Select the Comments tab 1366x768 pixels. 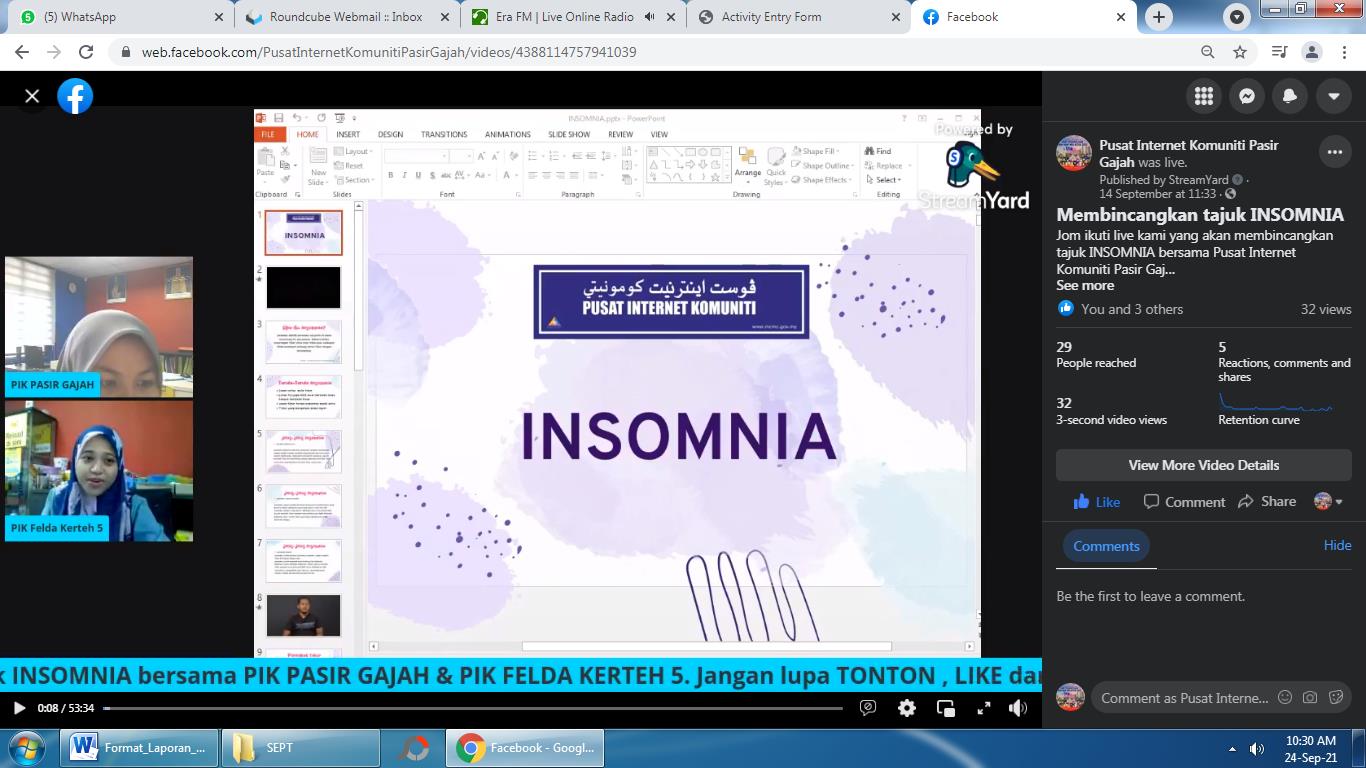(x=1106, y=546)
